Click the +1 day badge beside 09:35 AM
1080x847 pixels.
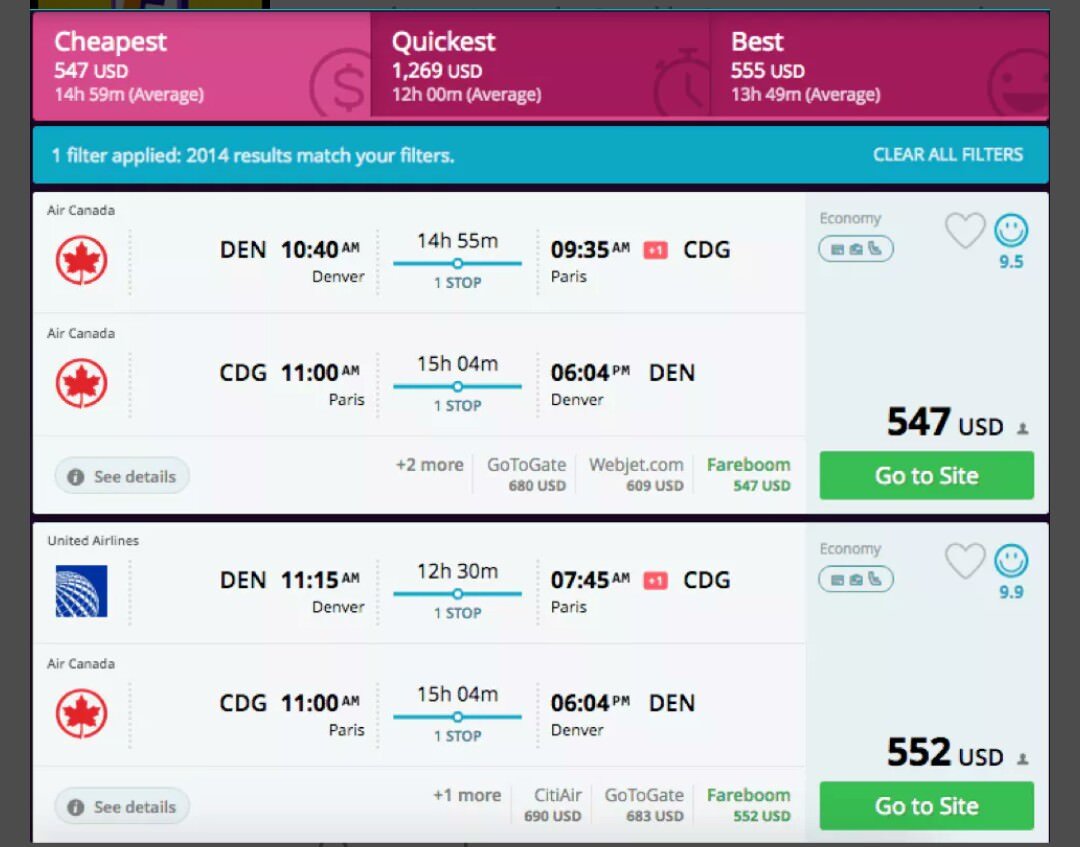655,250
